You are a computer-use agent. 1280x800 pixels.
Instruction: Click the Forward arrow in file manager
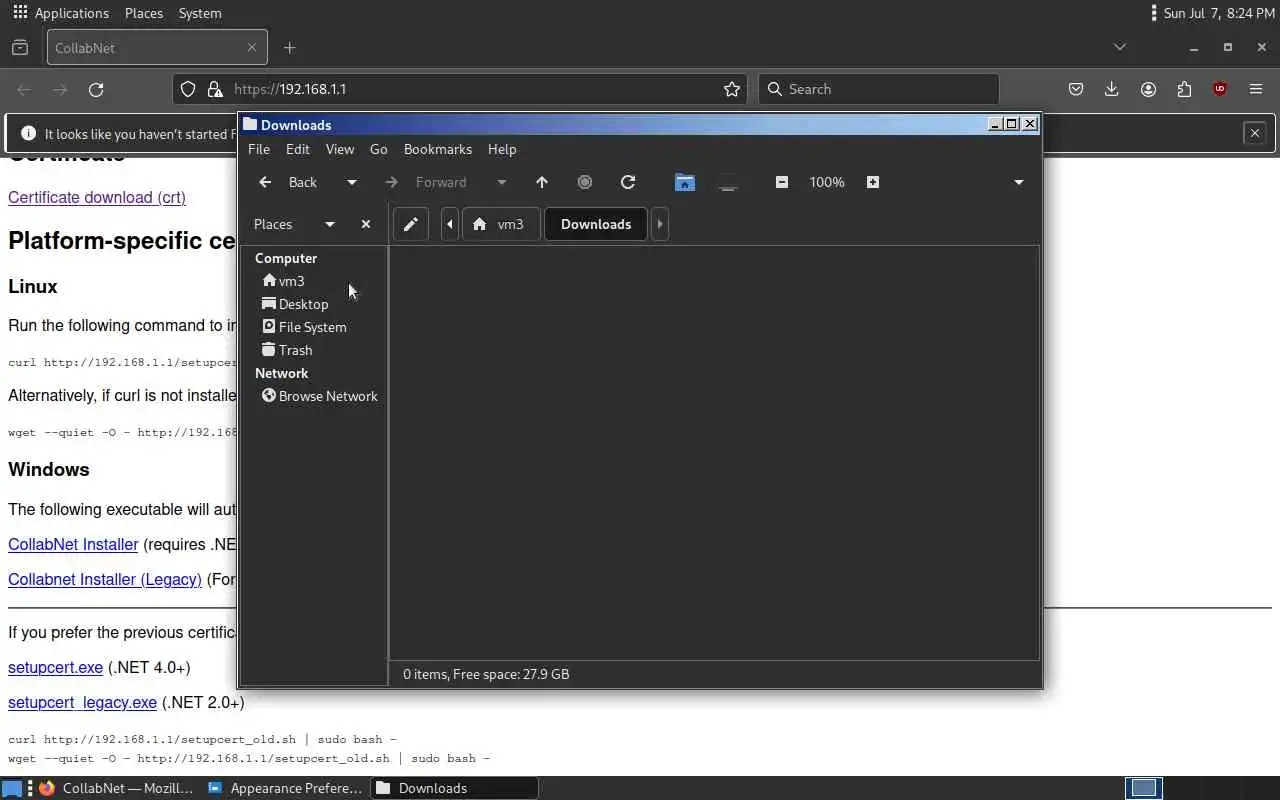point(428,182)
